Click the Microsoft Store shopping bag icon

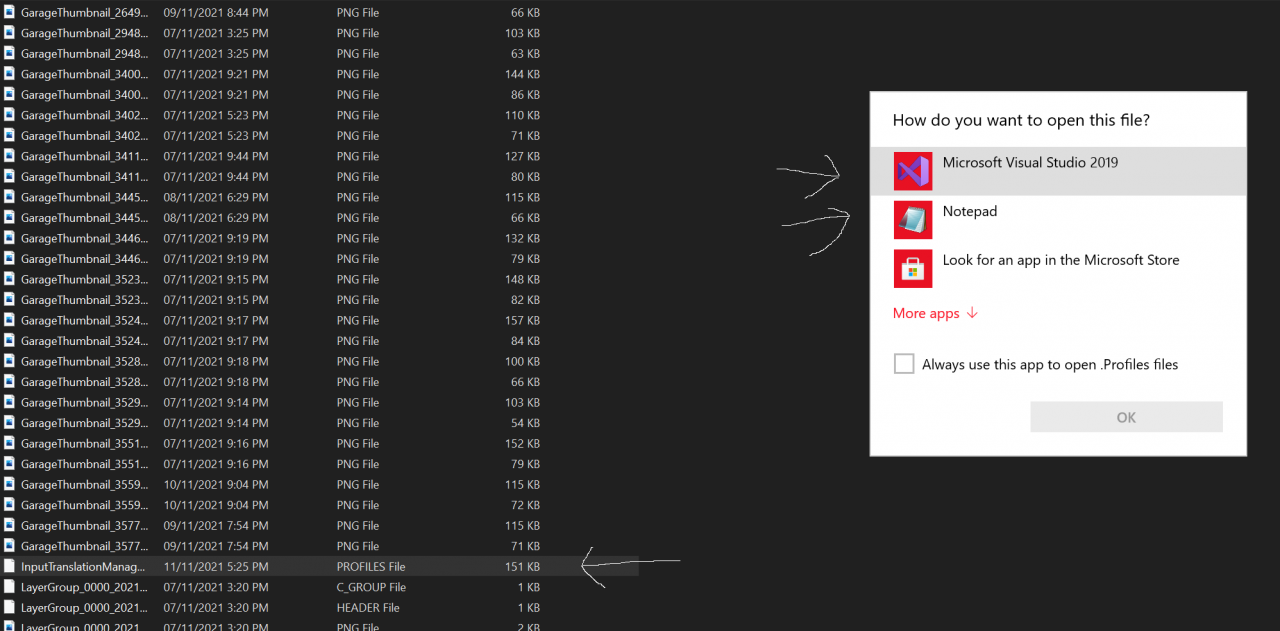click(x=913, y=268)
